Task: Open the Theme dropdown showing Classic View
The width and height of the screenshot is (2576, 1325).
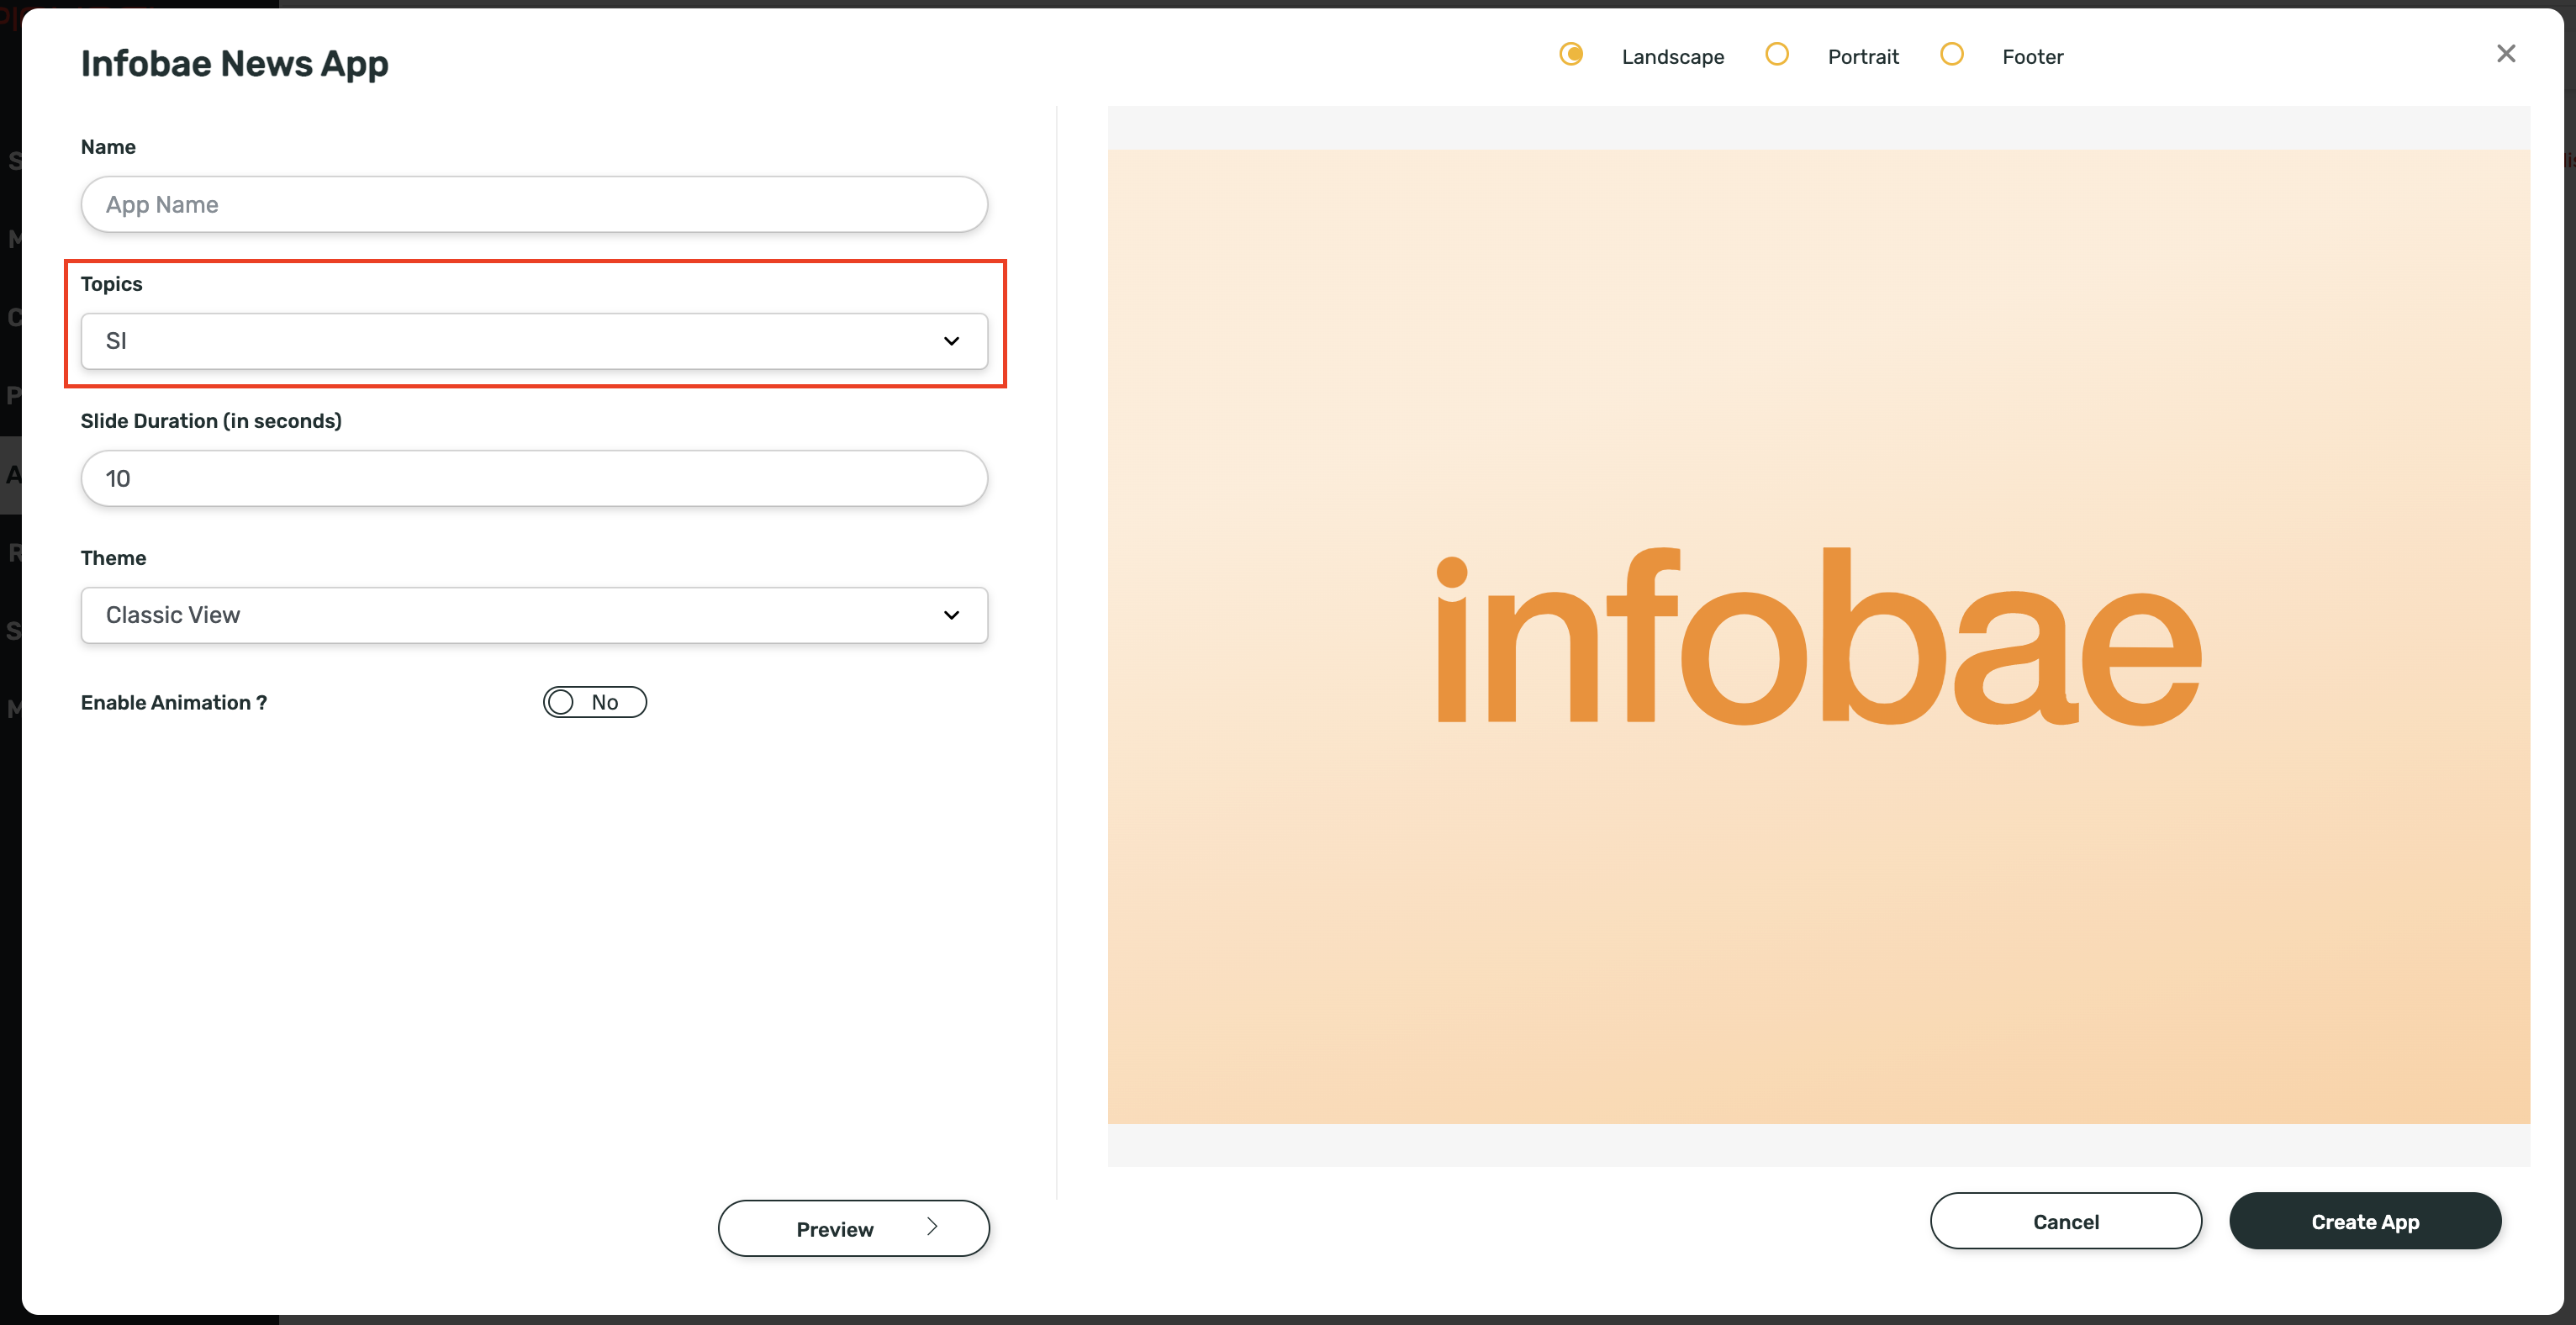Action: tap(534, 615)
